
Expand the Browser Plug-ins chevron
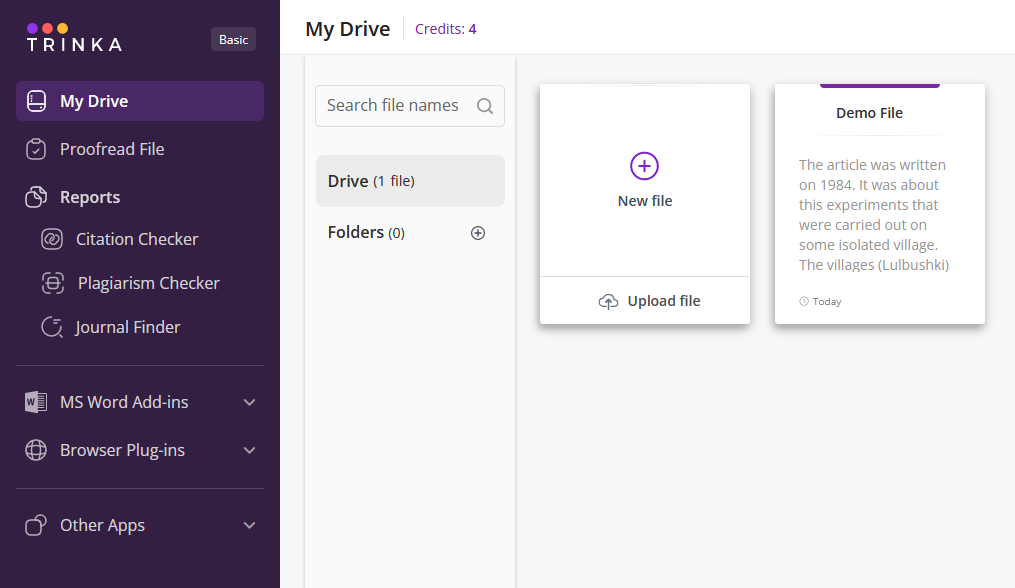(250, 450)
